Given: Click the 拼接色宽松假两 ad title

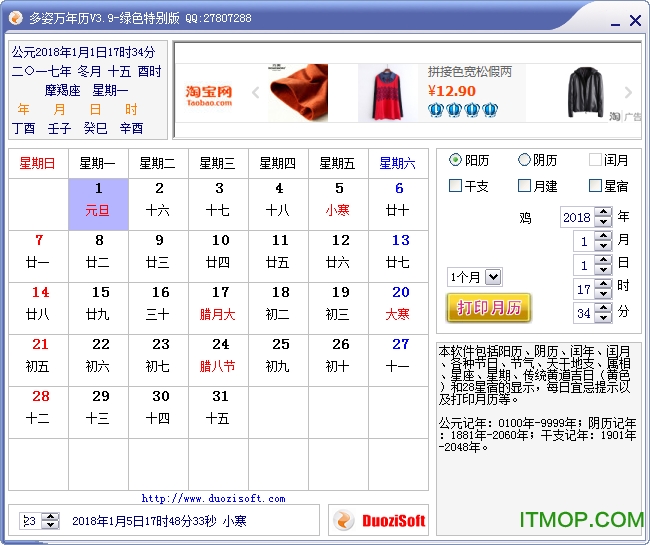Looking at the screenshot, I should [470, 72].
